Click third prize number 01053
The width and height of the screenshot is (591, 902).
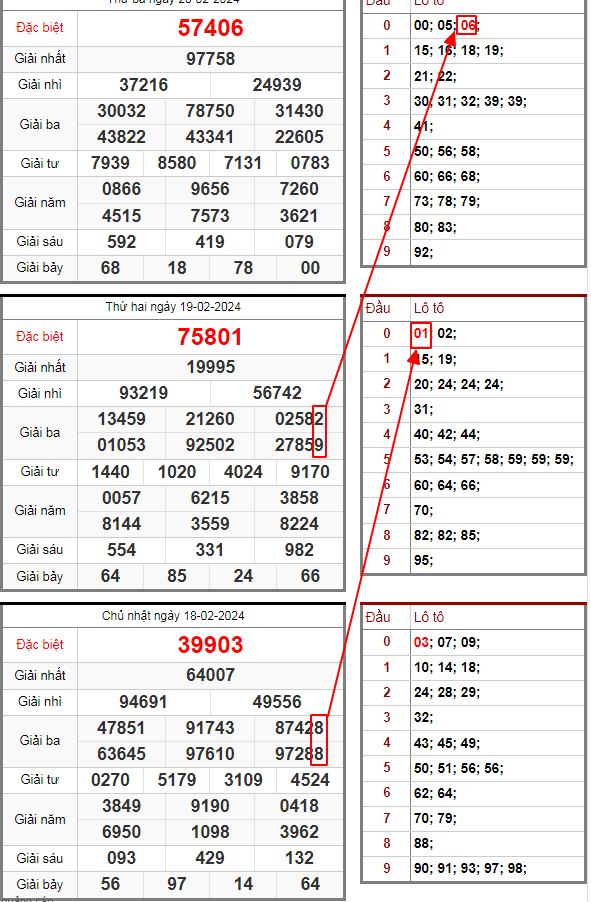click(121, 445)
